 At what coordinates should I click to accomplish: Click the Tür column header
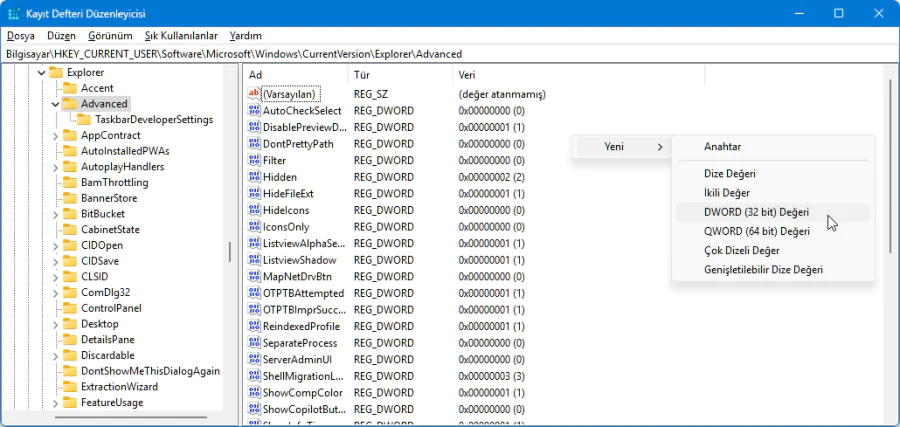click(x=400, y=75)
